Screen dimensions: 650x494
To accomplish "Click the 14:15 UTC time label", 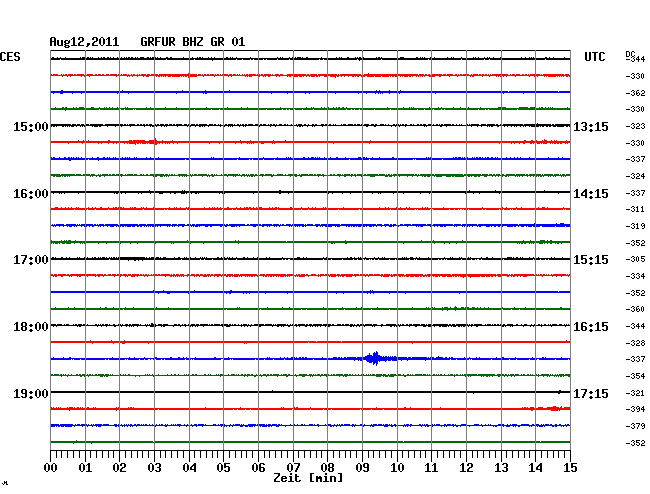I will point(591,194).
